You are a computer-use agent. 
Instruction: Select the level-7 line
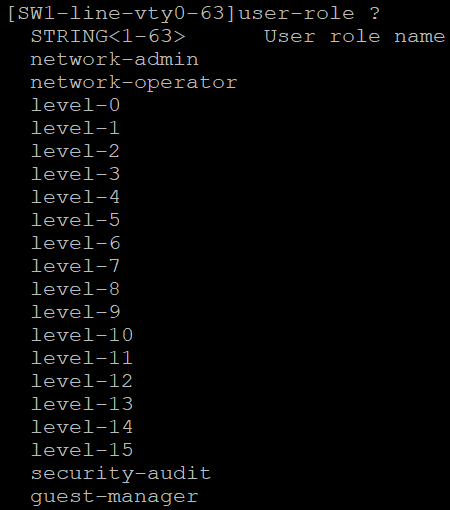coord(75,266)
